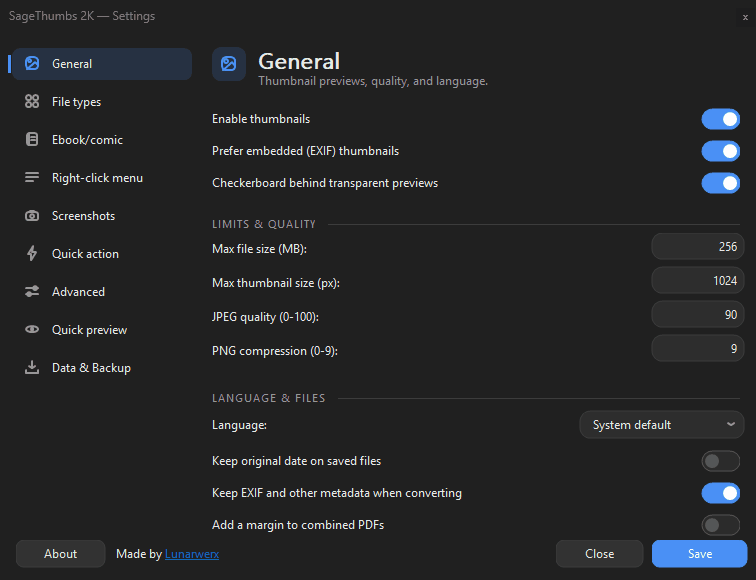The height and width of the screenshot is (580, 756).
Task: Open Quick action settings
Action: click(102, 254)
